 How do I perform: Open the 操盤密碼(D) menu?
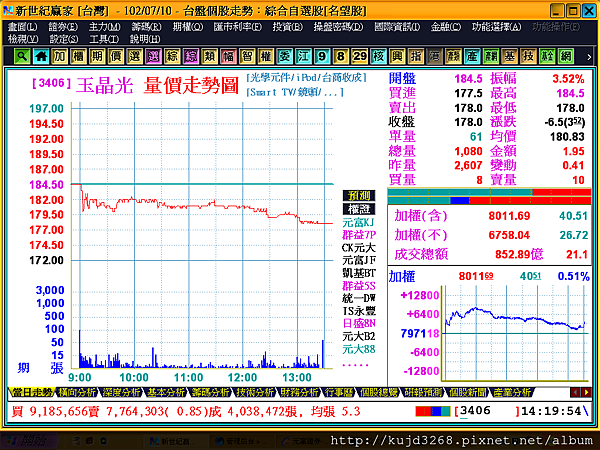point(338,27)
